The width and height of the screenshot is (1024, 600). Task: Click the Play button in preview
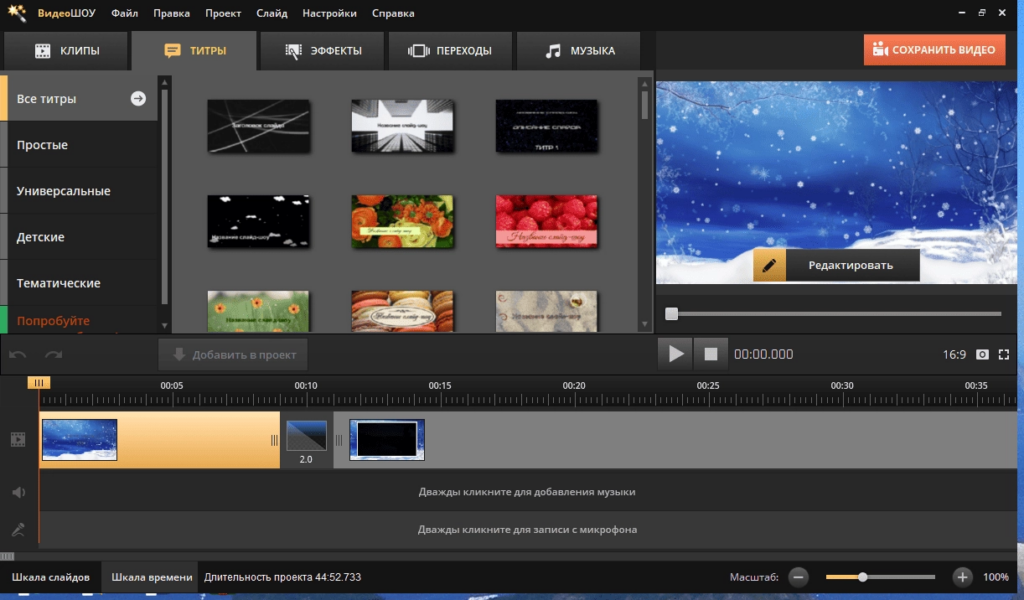coord(675,354)
